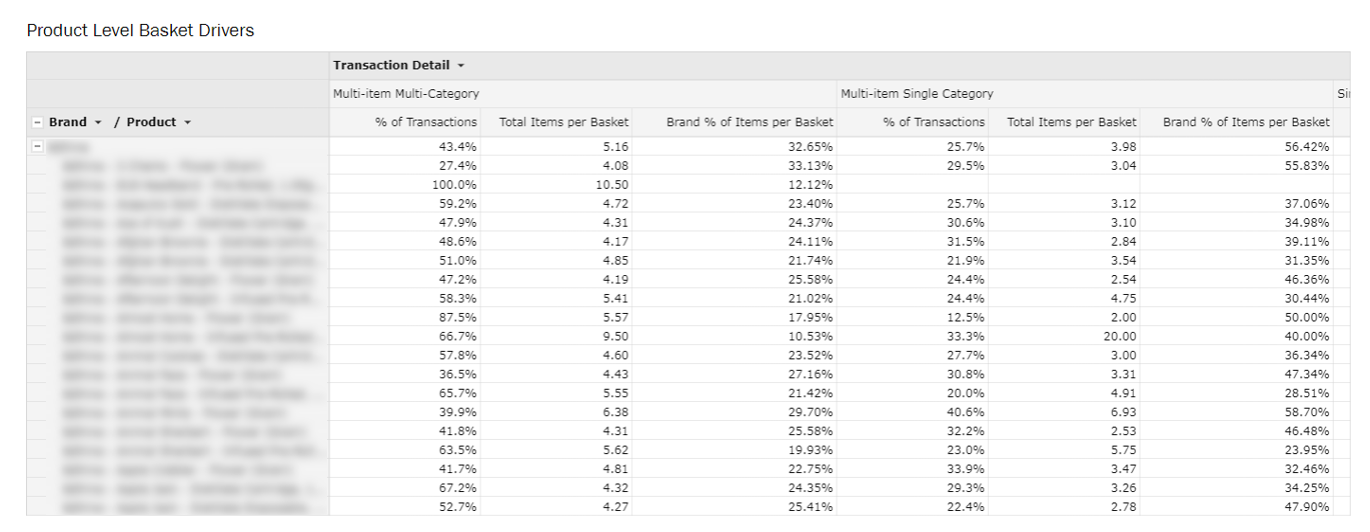This screenshot has height=532, width=1370.
Task: Click second Total Items per Basket header
Action: click(1072, 122)
